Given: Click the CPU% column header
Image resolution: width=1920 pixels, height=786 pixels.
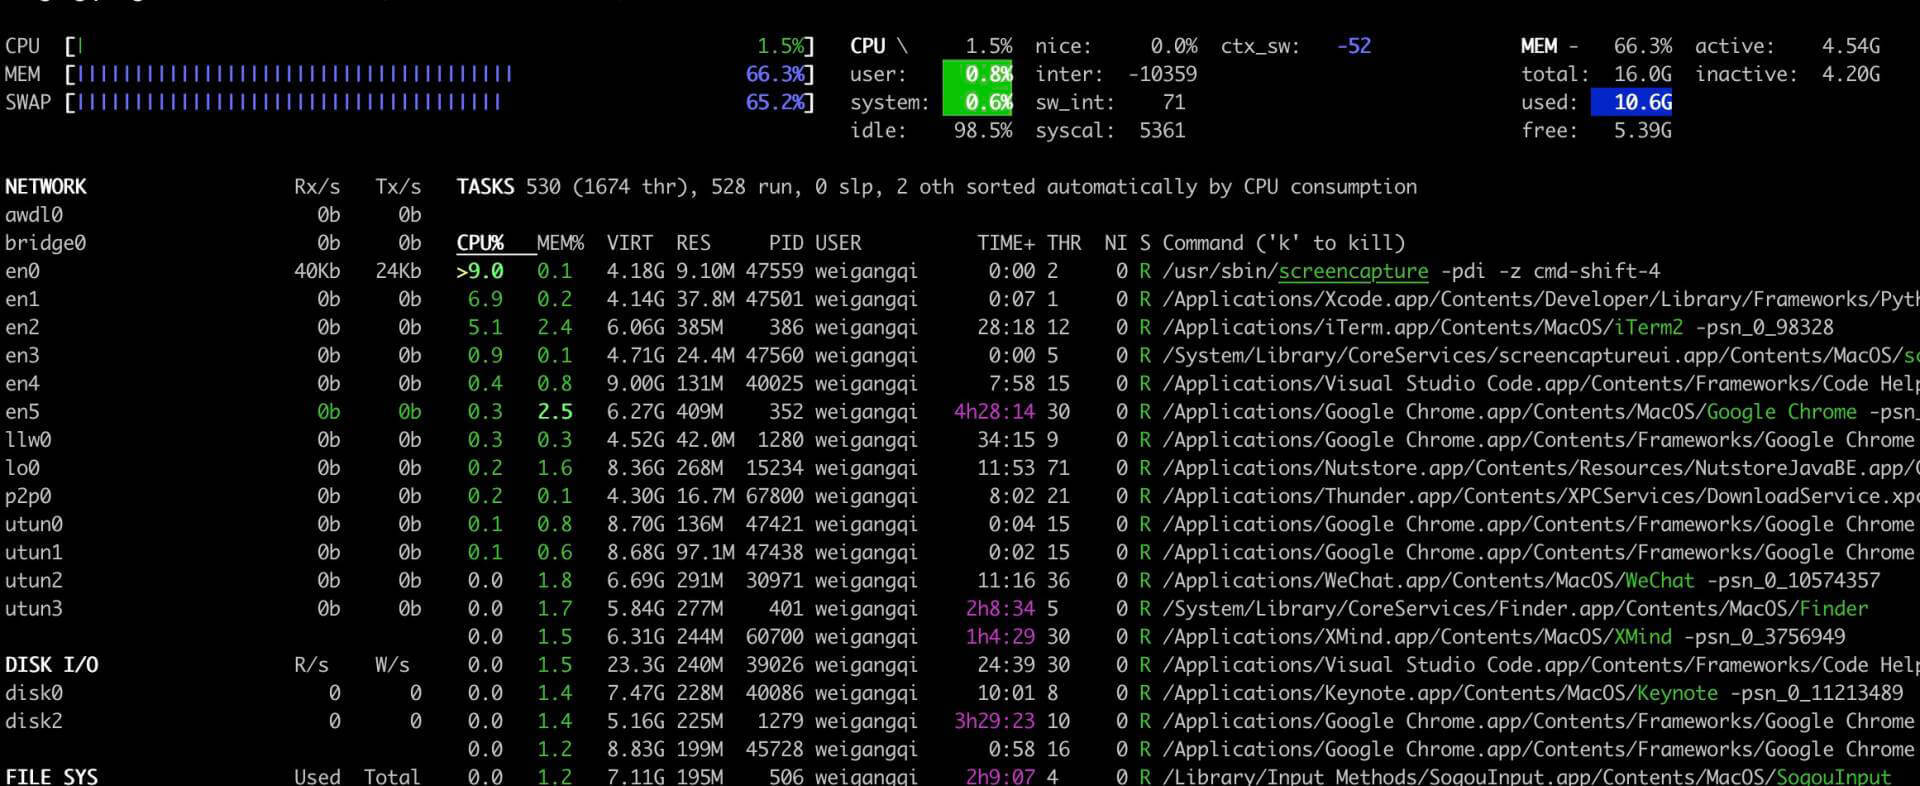Looking at the screenshot, I should (x=480, y=243).
